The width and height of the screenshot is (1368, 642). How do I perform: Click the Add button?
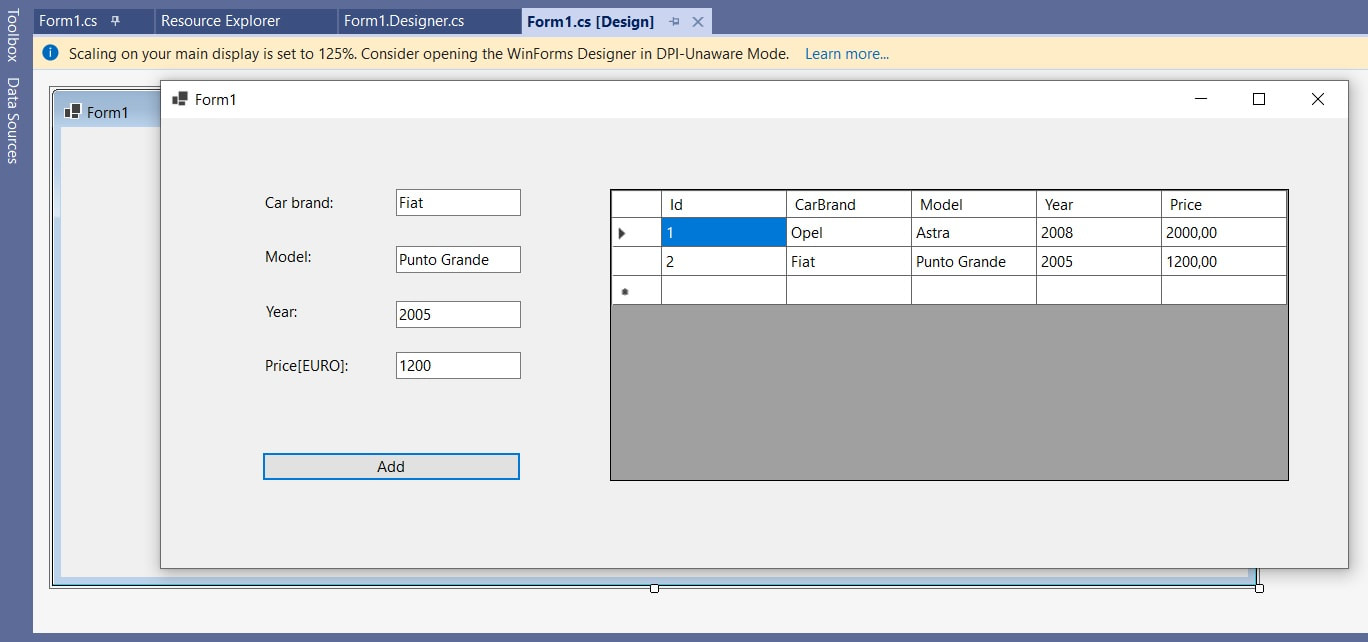coord(391,467)
